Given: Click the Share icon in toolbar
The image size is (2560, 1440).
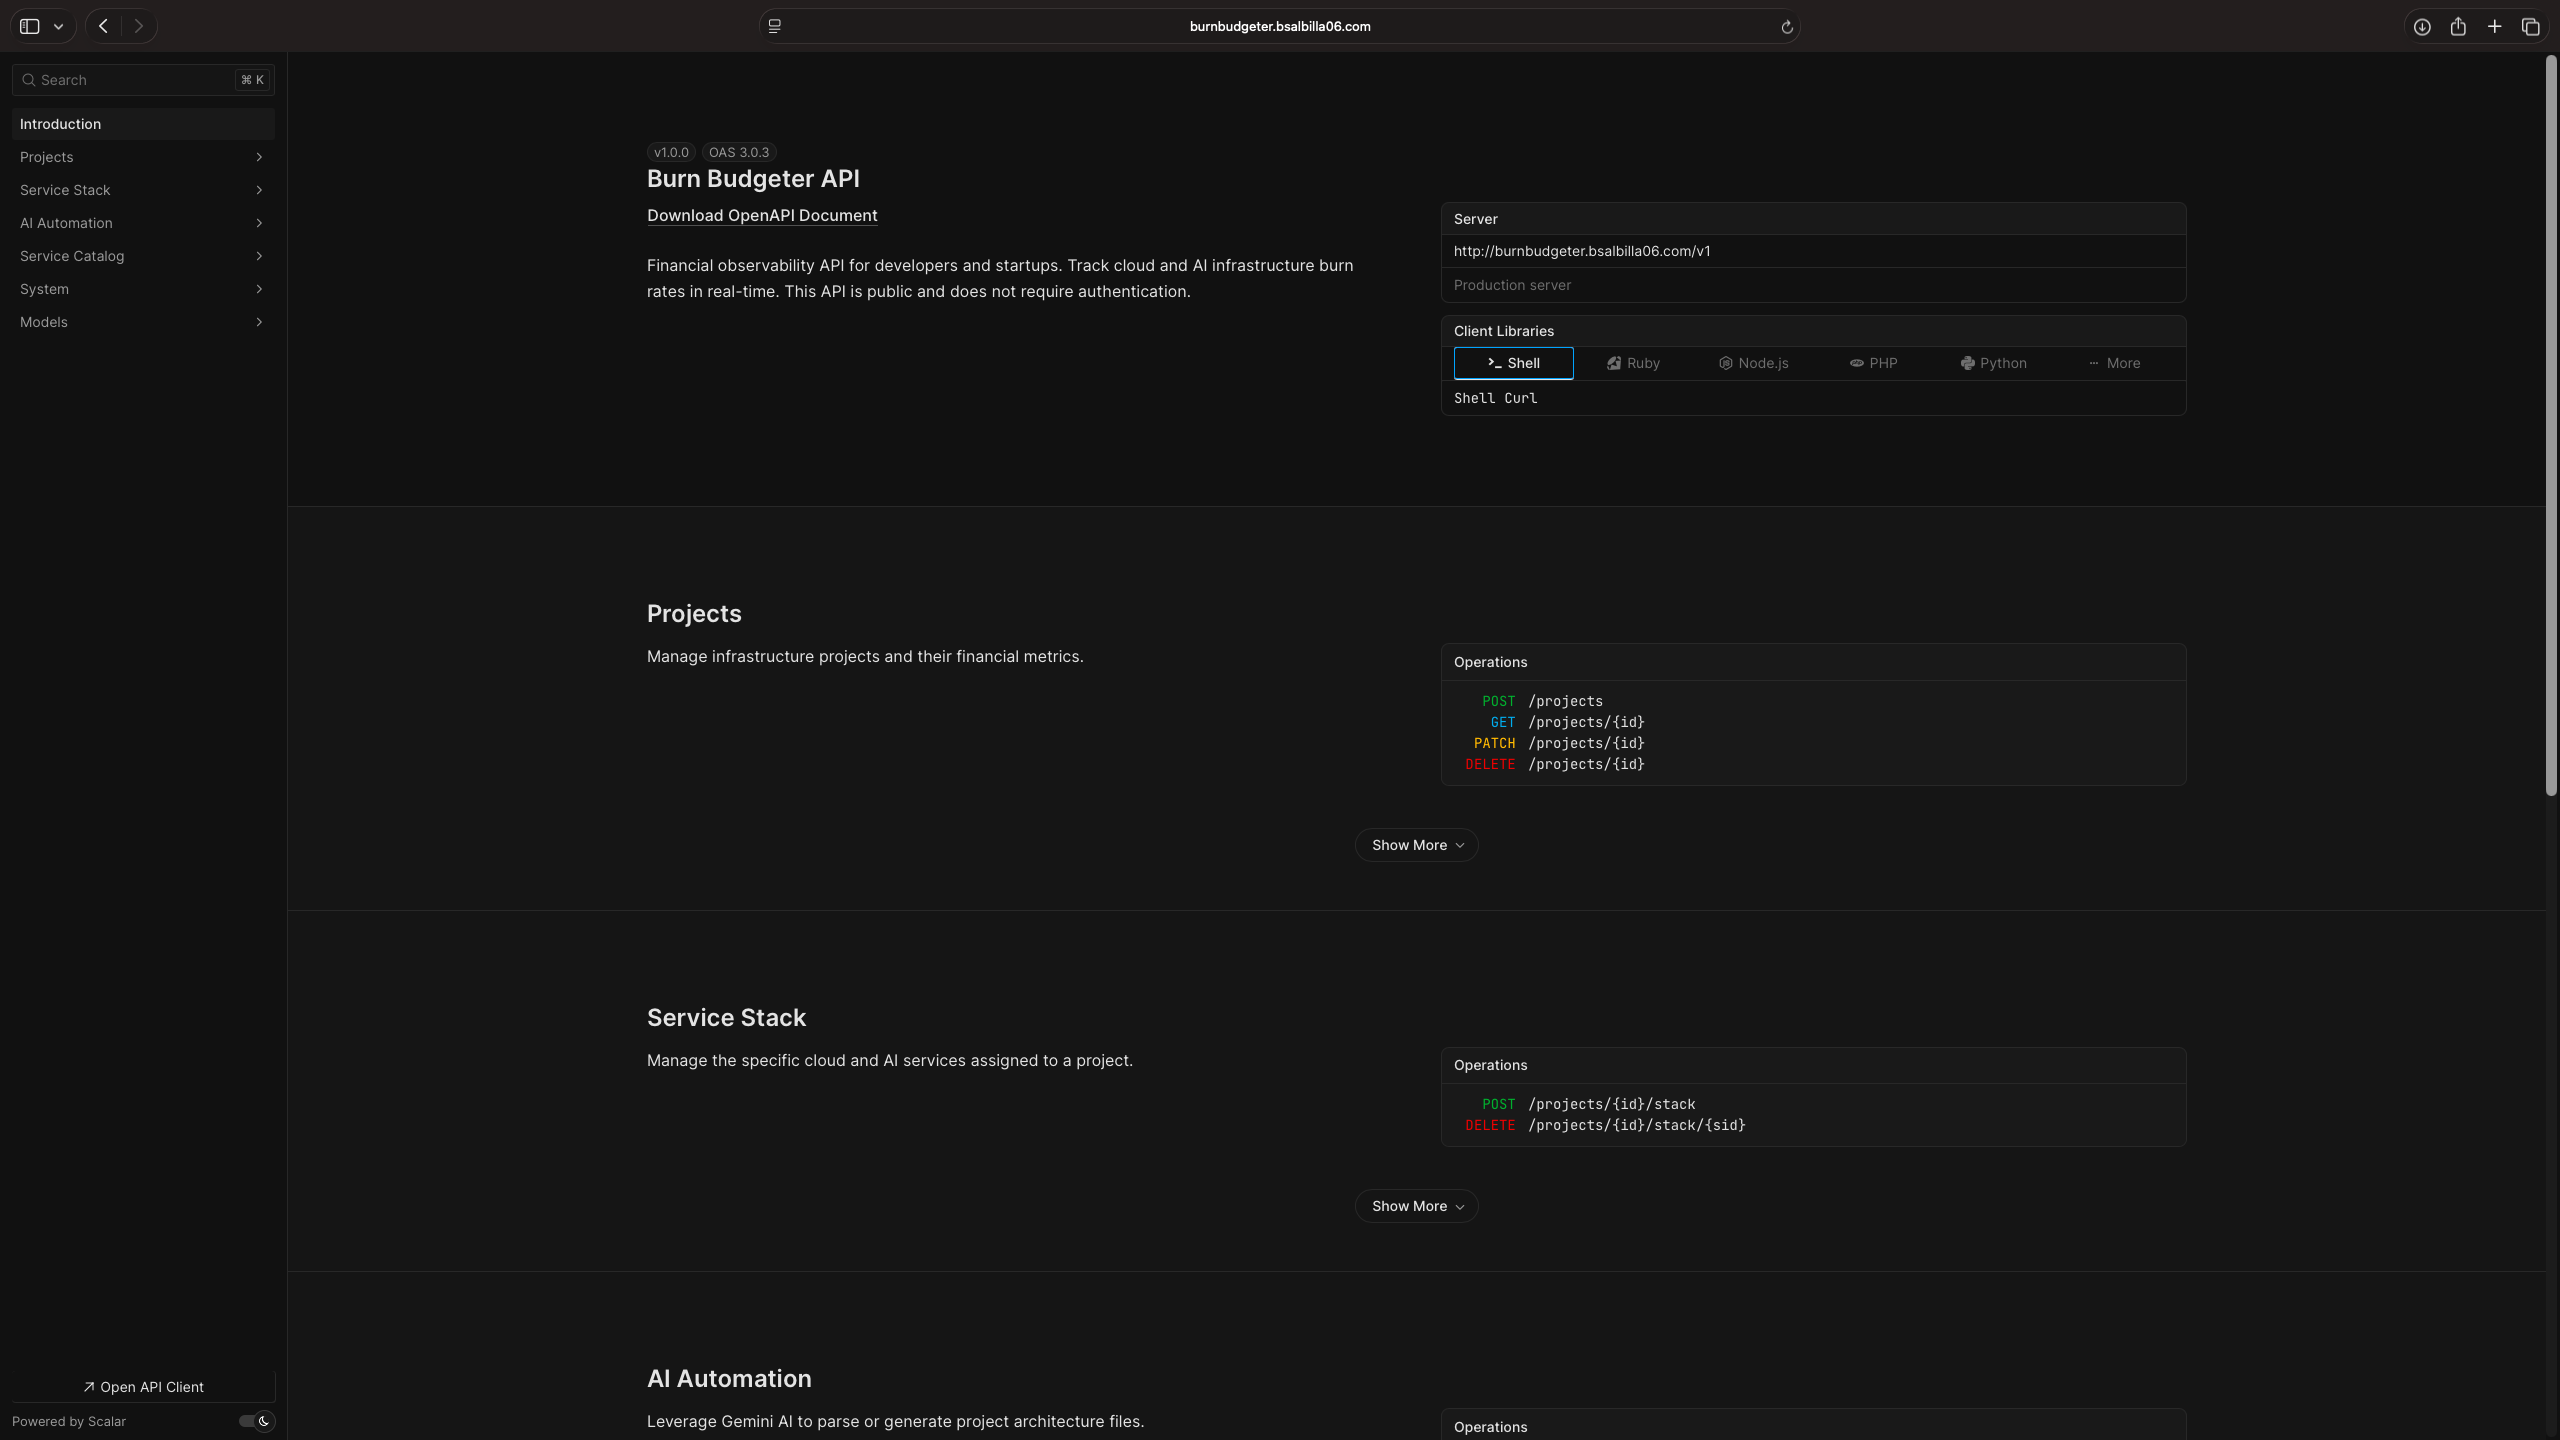Looking at the screenshot, I should click(x=2458, y=27).
